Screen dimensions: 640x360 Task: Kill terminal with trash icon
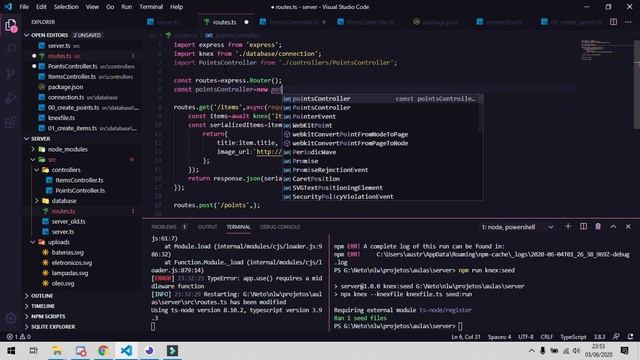(x=598, y=227)
